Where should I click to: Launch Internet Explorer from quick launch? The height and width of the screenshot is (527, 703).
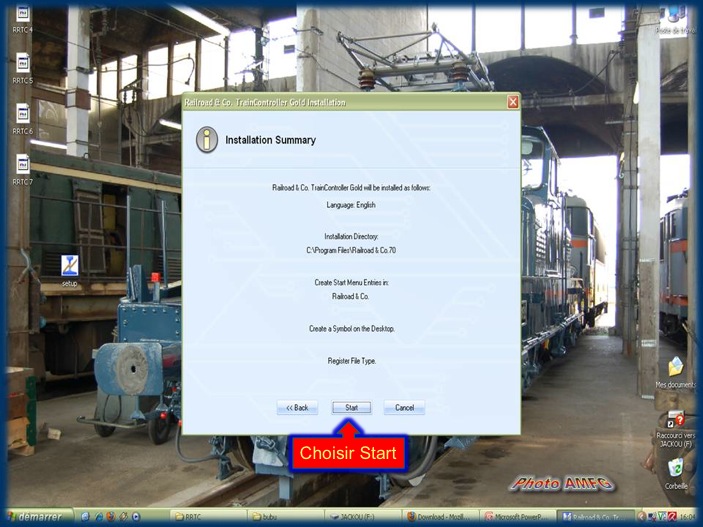pyautogui.click(x=98, y=517)
